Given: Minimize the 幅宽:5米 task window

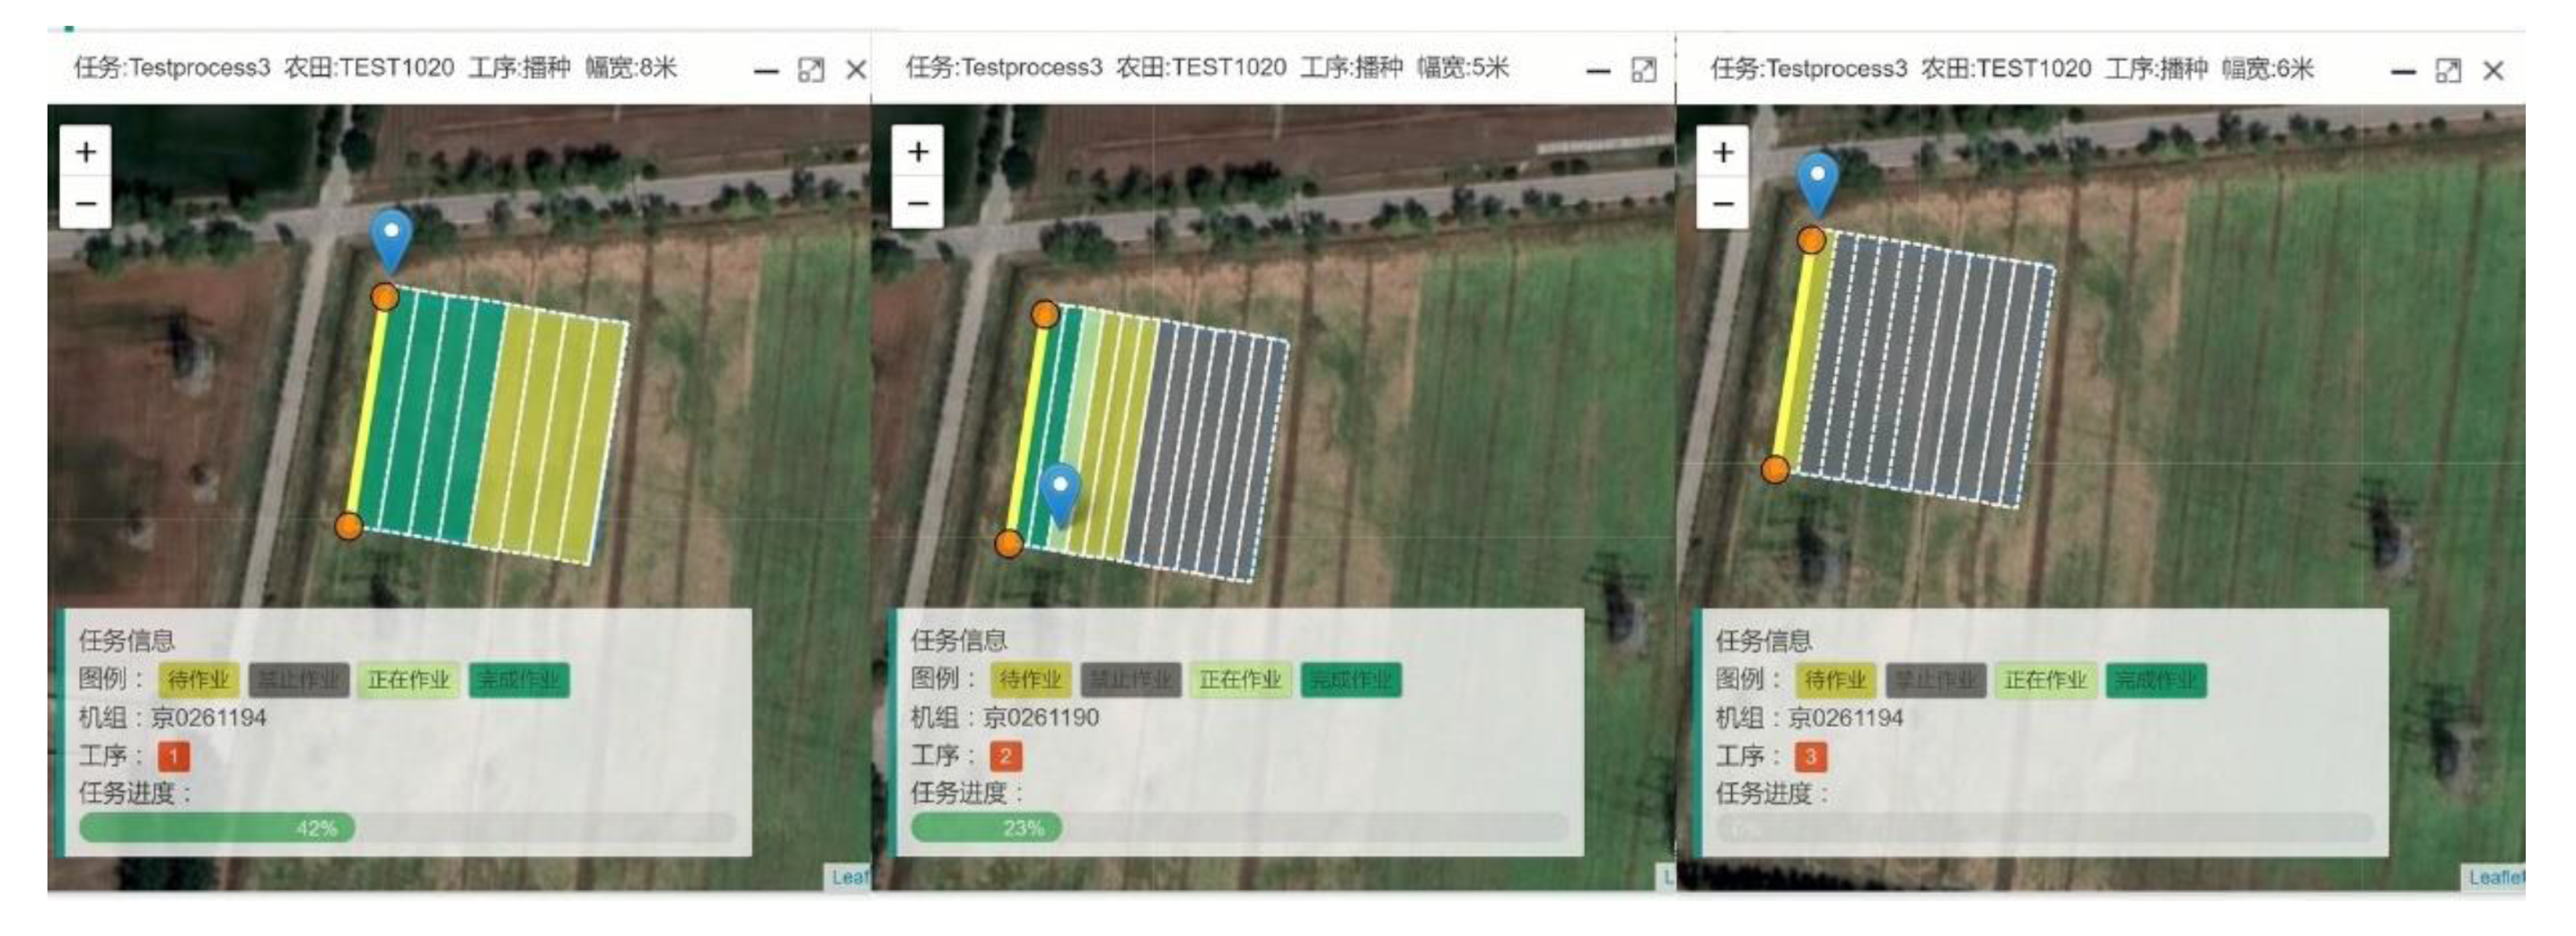Looking at the screenshot, I should pyautogui.click(x=1598, y=71).
